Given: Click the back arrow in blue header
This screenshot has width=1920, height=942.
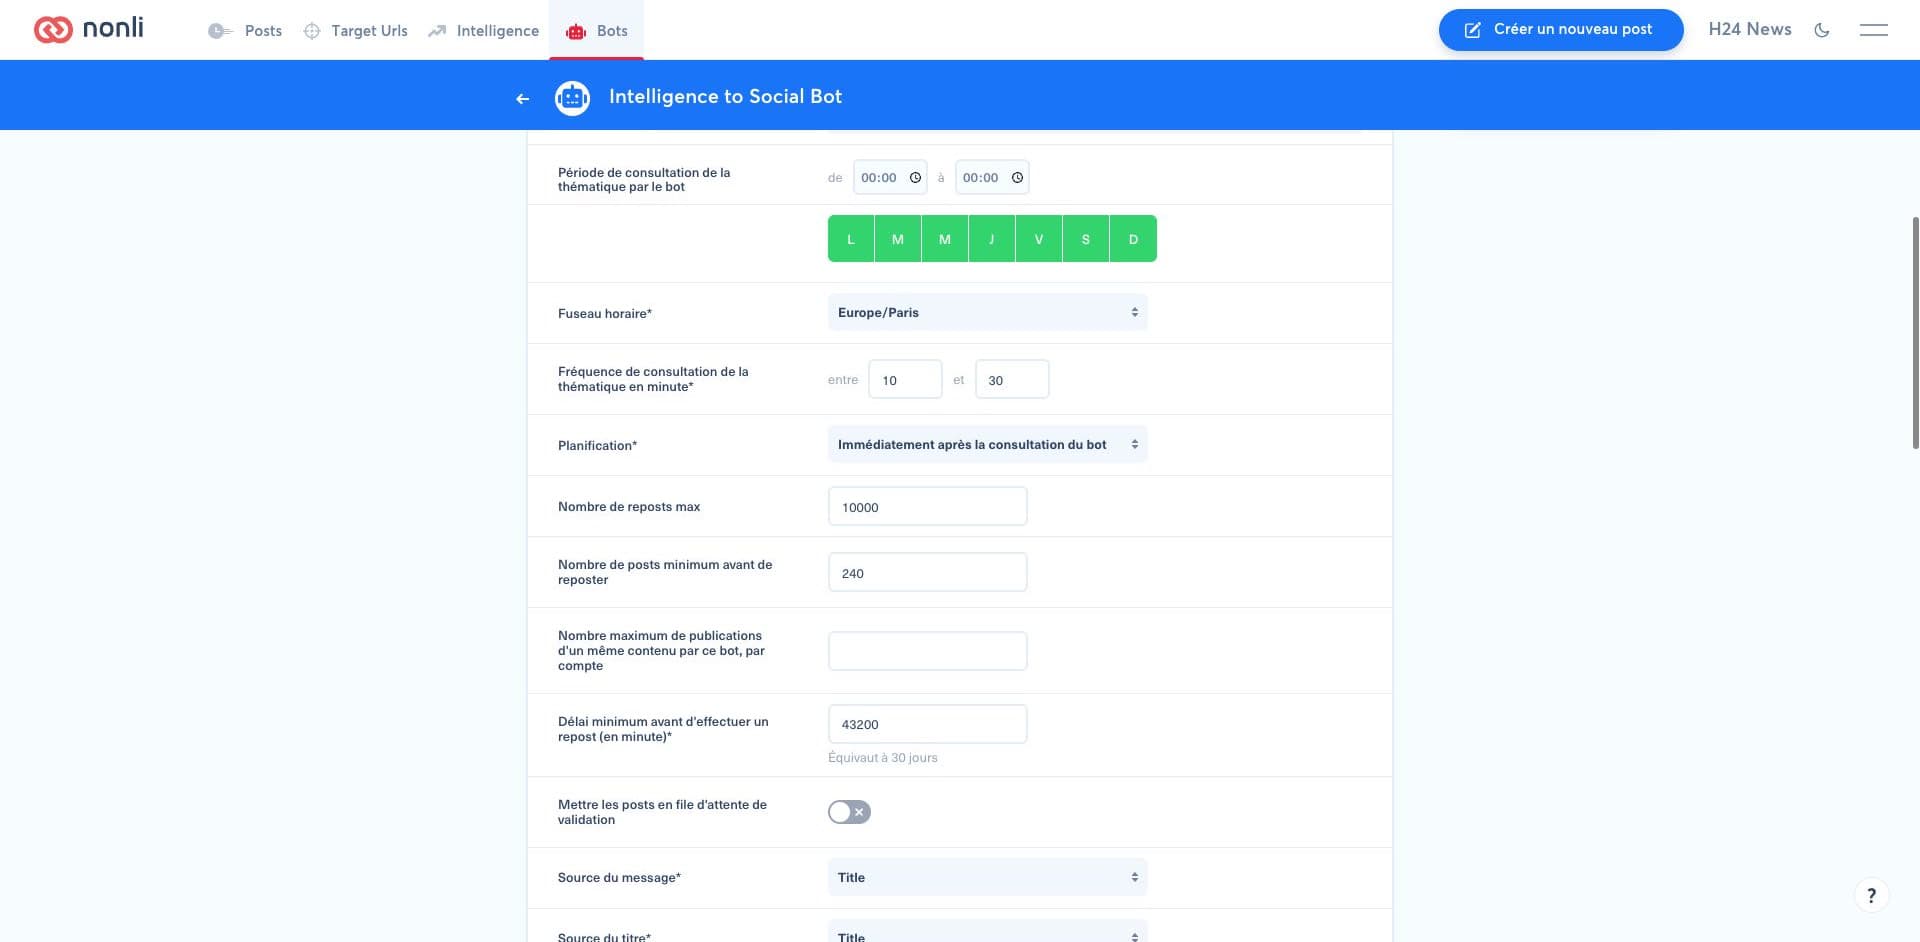Looking at the screenshot, I should pos(522,98).
